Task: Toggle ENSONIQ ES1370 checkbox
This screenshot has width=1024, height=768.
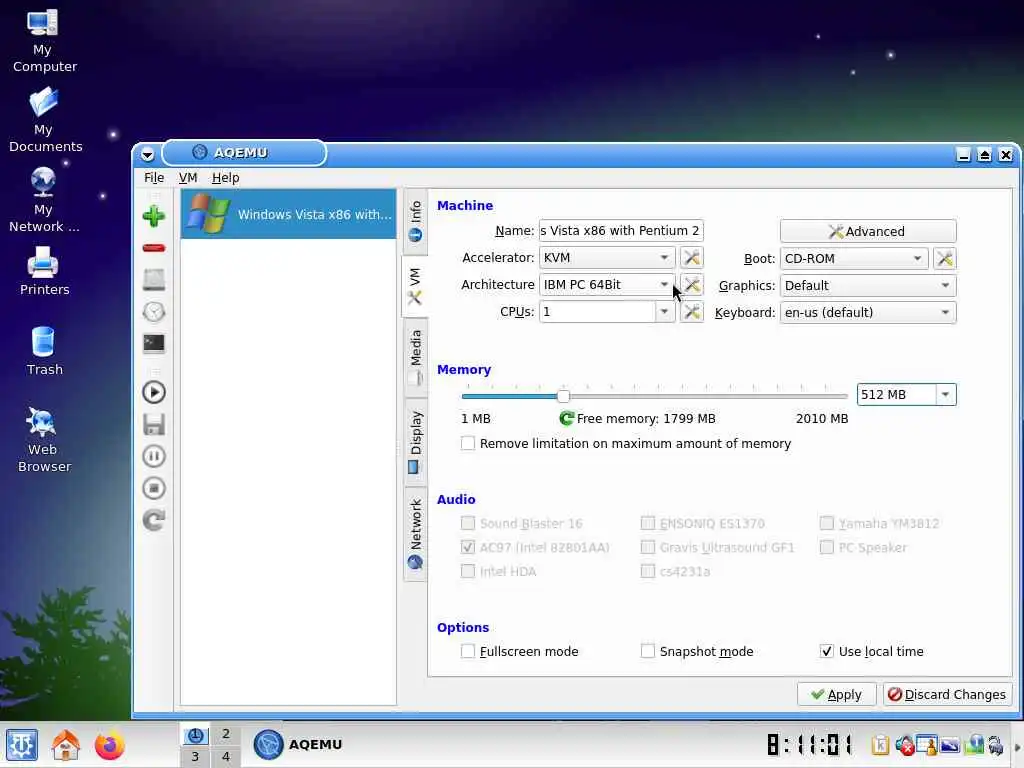Action: pos(648,523)
